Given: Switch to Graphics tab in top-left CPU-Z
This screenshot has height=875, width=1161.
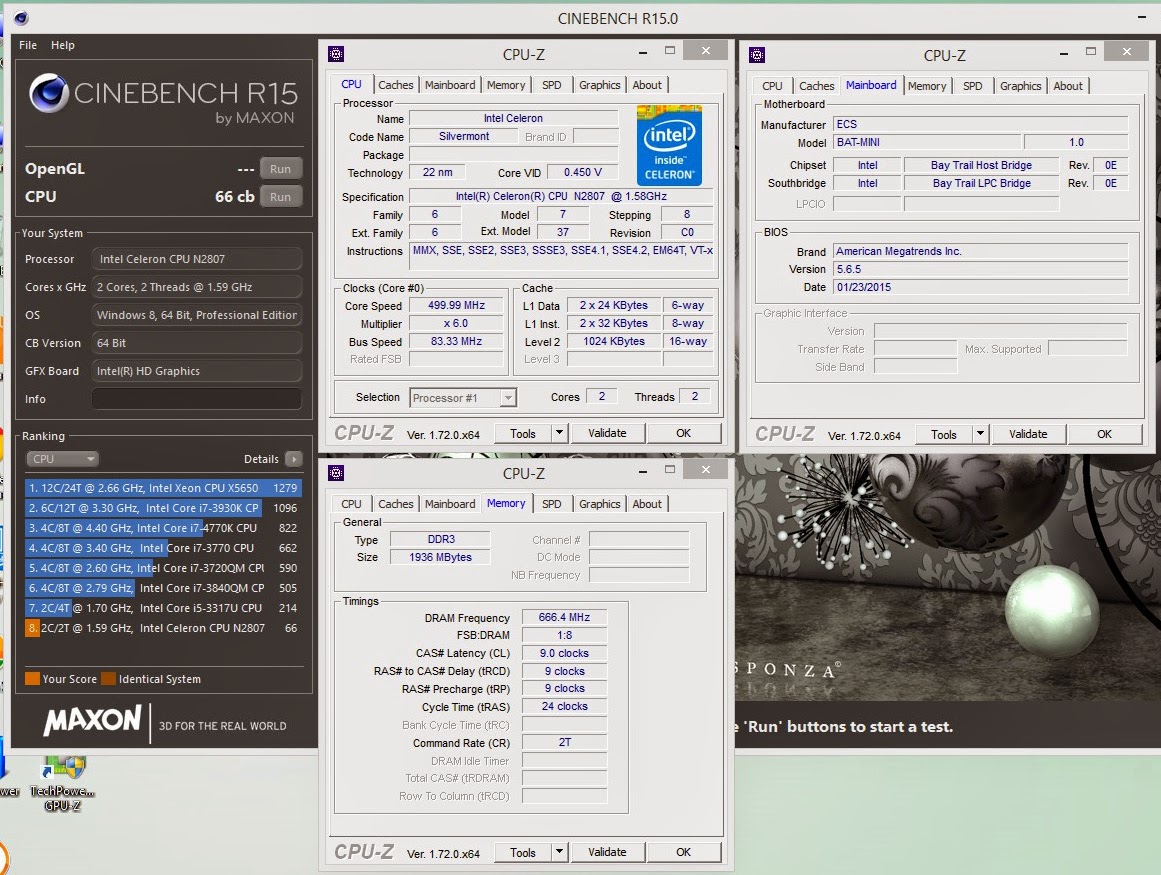Looking at the screenshot, I should pyautogui.click(x=600, y=85).
